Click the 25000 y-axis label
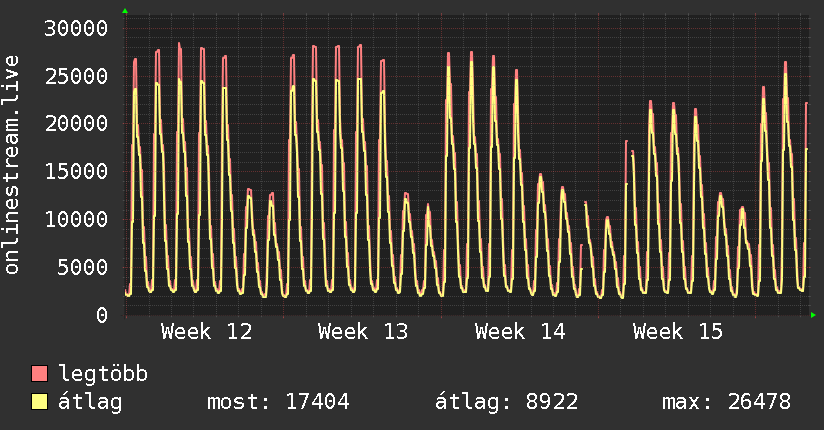This screenshot has height=430, width=824. [x=76, y=76]
